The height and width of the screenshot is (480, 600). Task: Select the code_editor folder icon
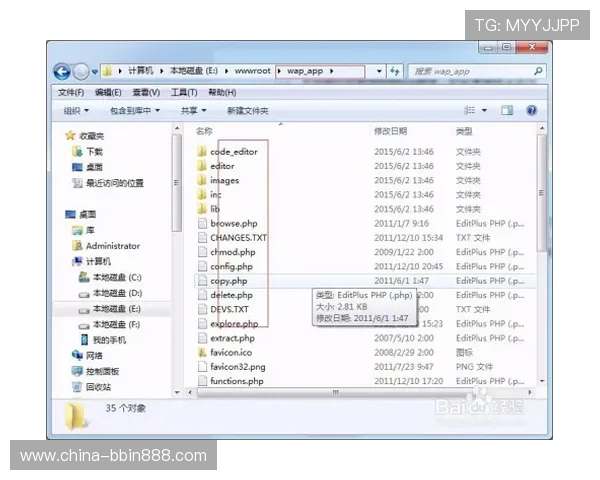point(201,152)
